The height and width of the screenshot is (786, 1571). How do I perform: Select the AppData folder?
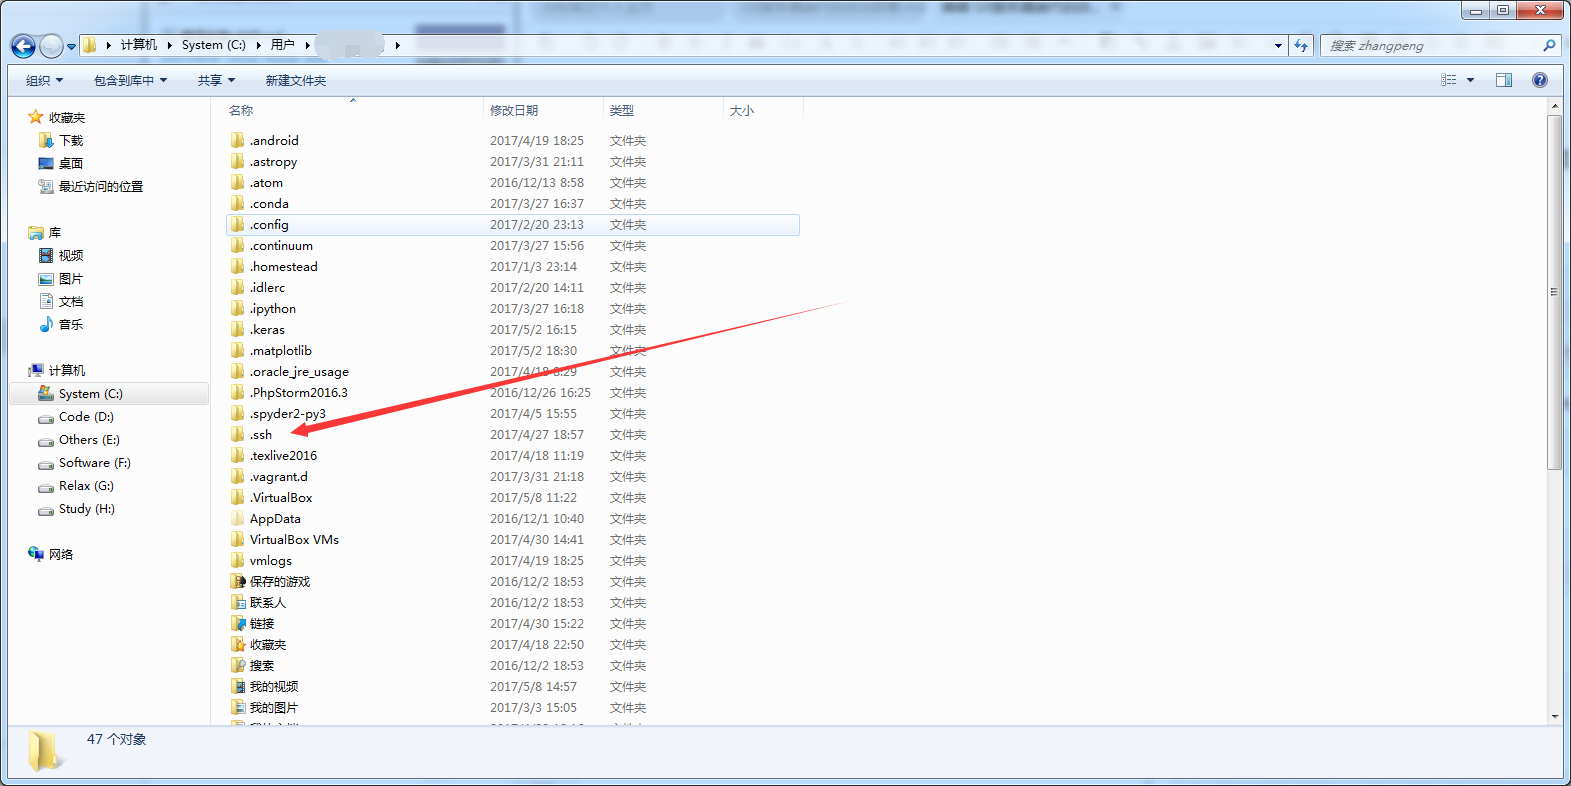pos(275,519)
